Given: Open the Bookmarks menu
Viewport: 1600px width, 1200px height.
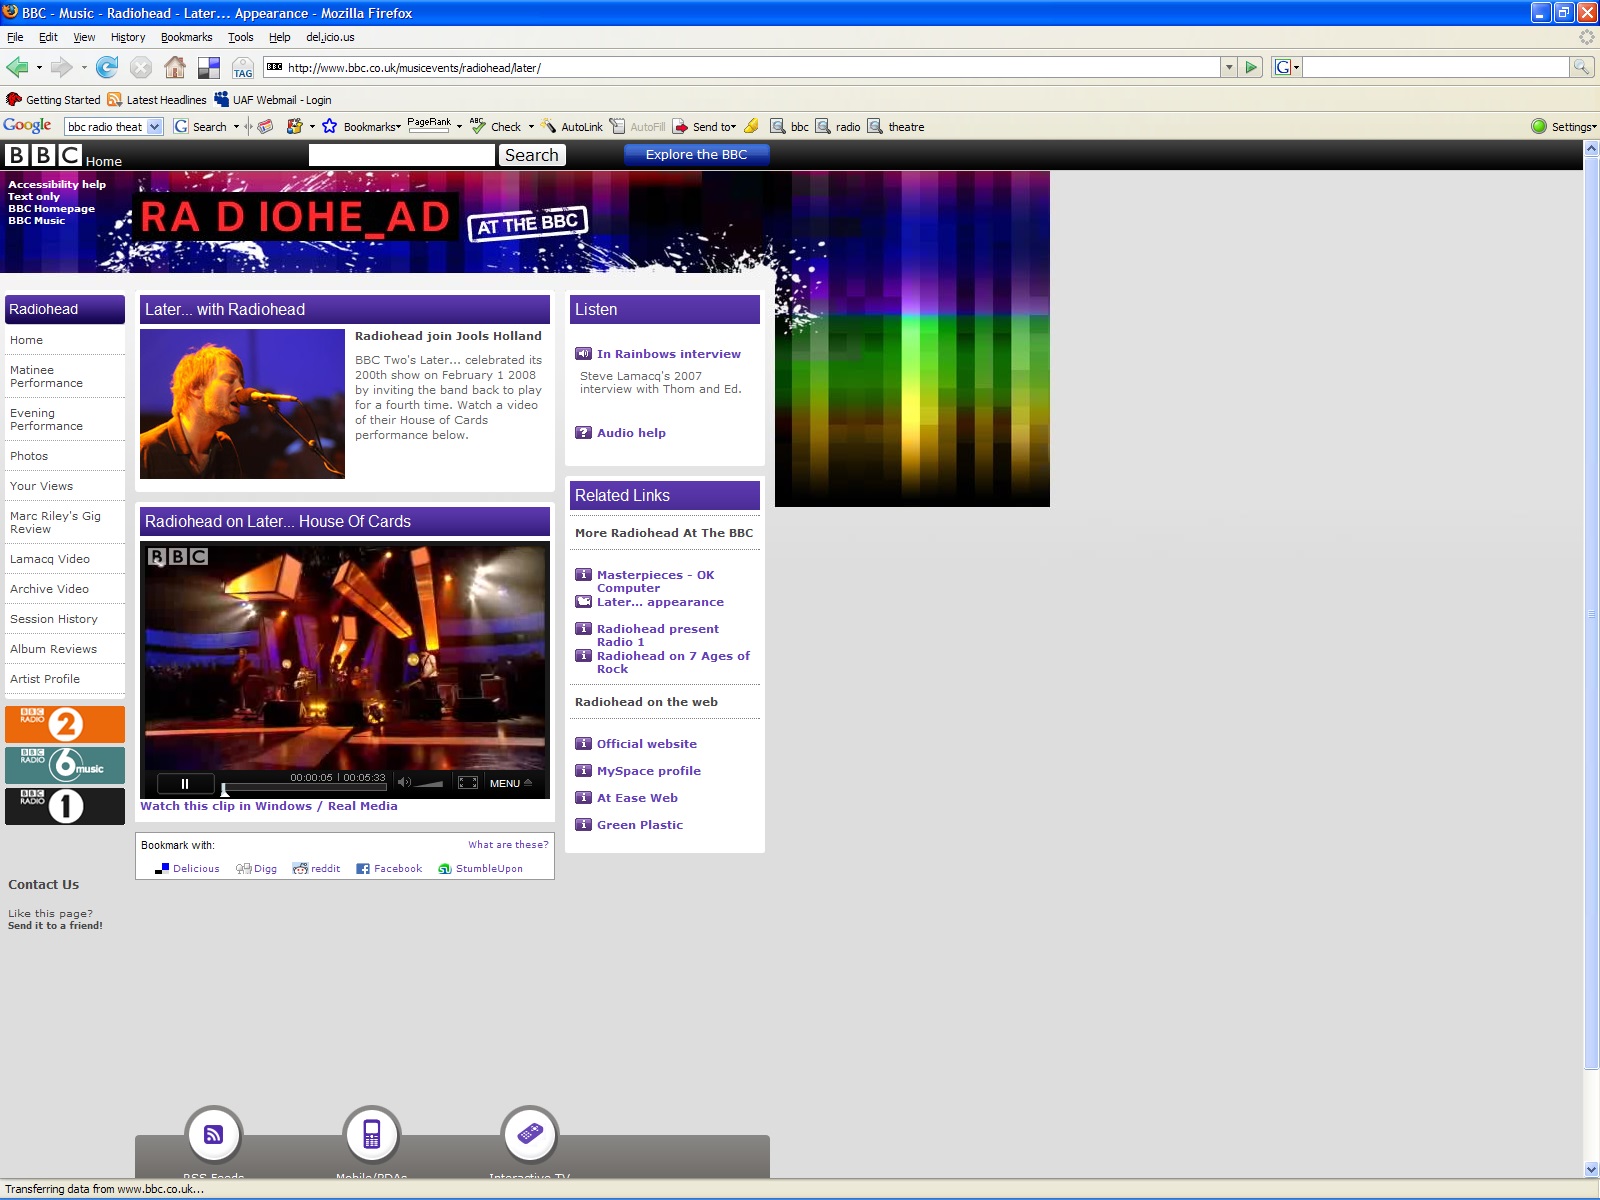Looking at the screenshot, I should pos(186,37).
